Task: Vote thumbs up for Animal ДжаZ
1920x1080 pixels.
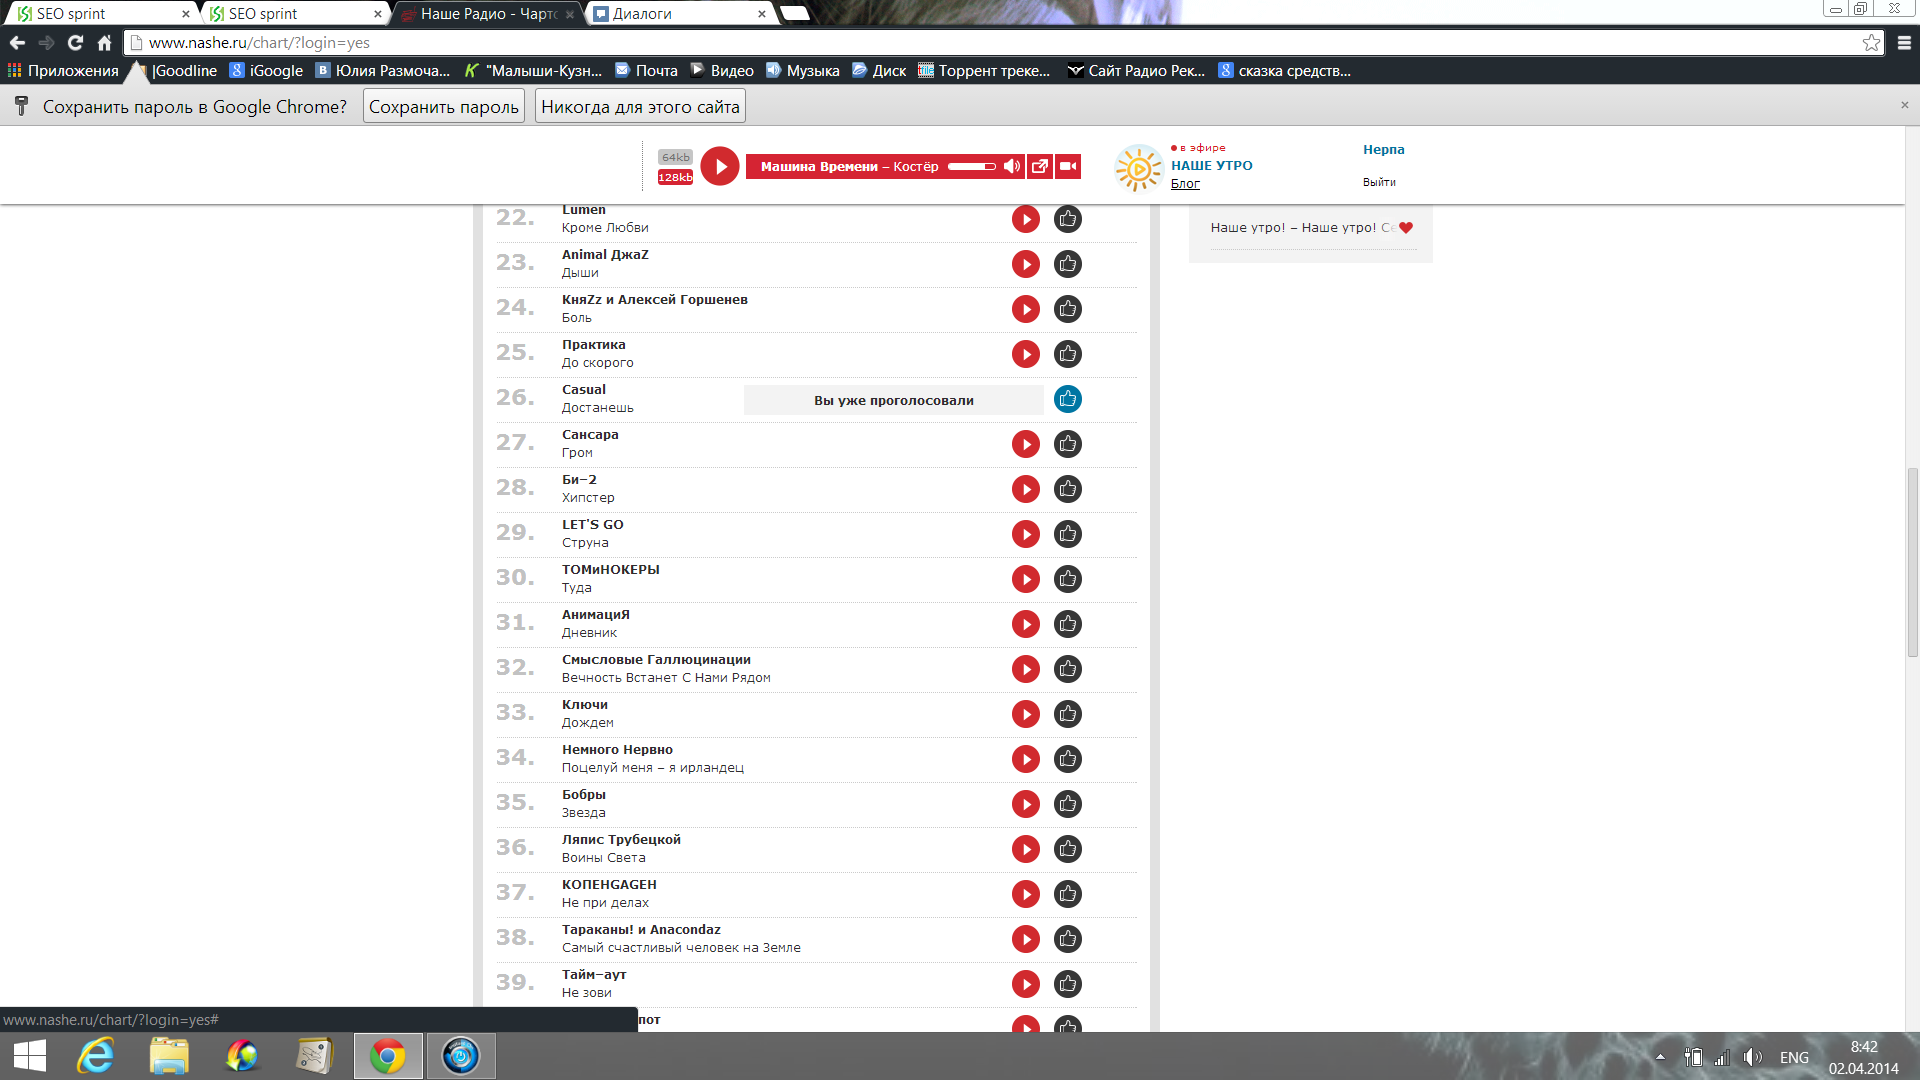Action: pyautogui.click(x=1067, y=264)
